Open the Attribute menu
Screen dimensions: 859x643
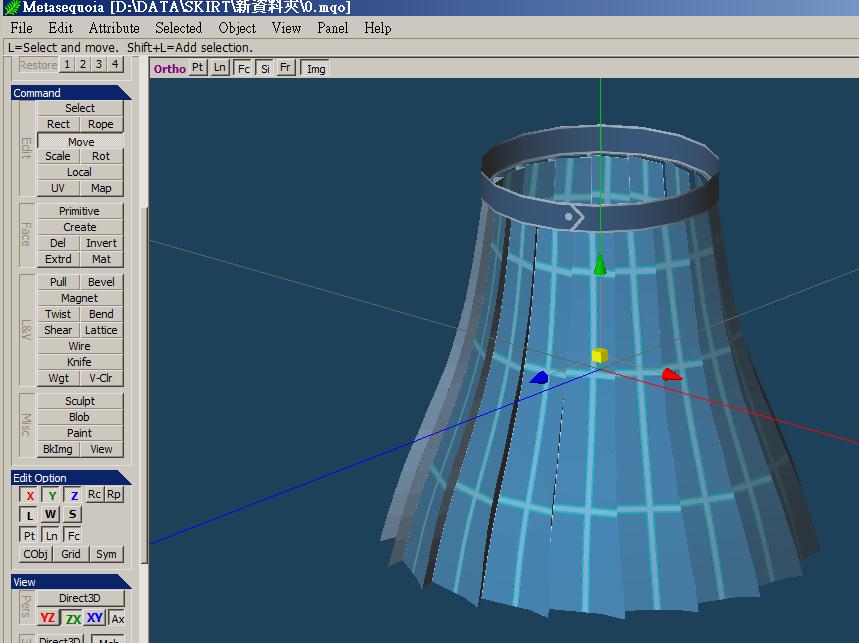[x=114, y=28]
